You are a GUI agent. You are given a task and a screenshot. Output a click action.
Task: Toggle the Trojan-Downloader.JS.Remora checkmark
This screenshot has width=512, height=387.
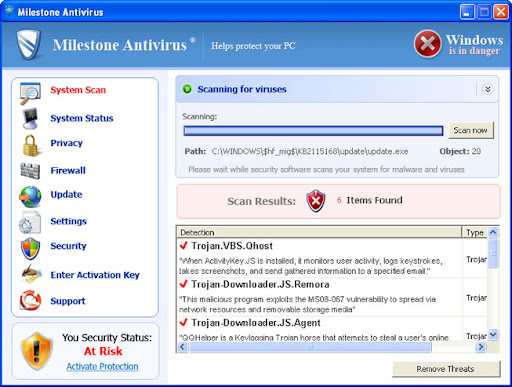(183, 284)
